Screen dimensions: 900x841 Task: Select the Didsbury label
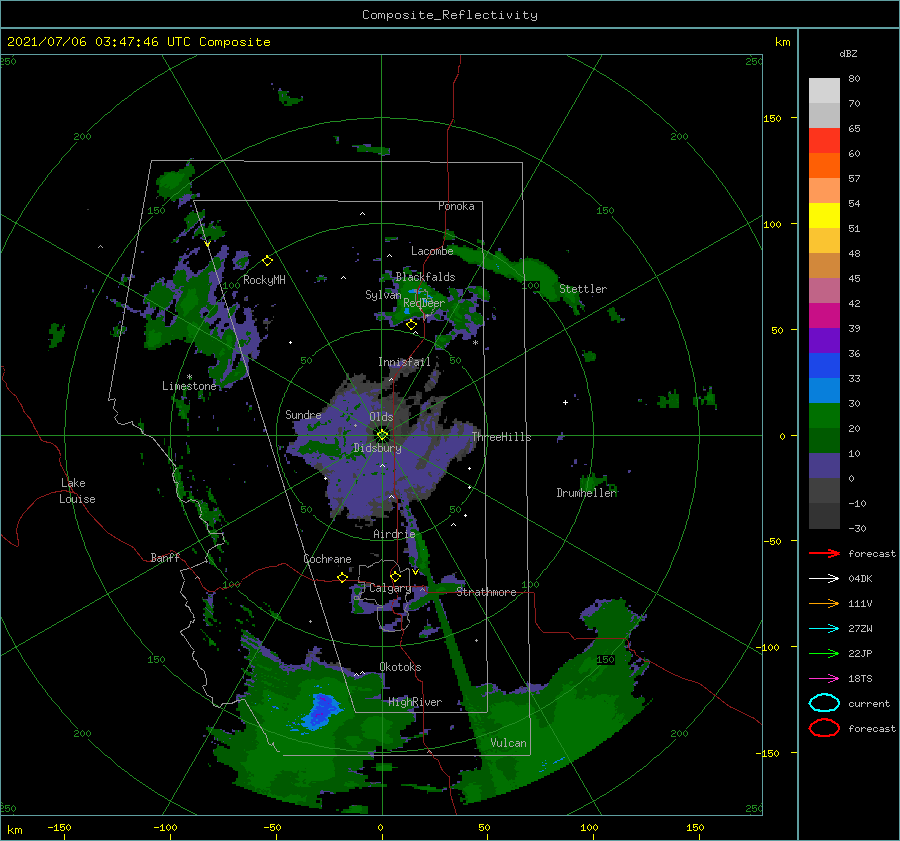[378, 448]
